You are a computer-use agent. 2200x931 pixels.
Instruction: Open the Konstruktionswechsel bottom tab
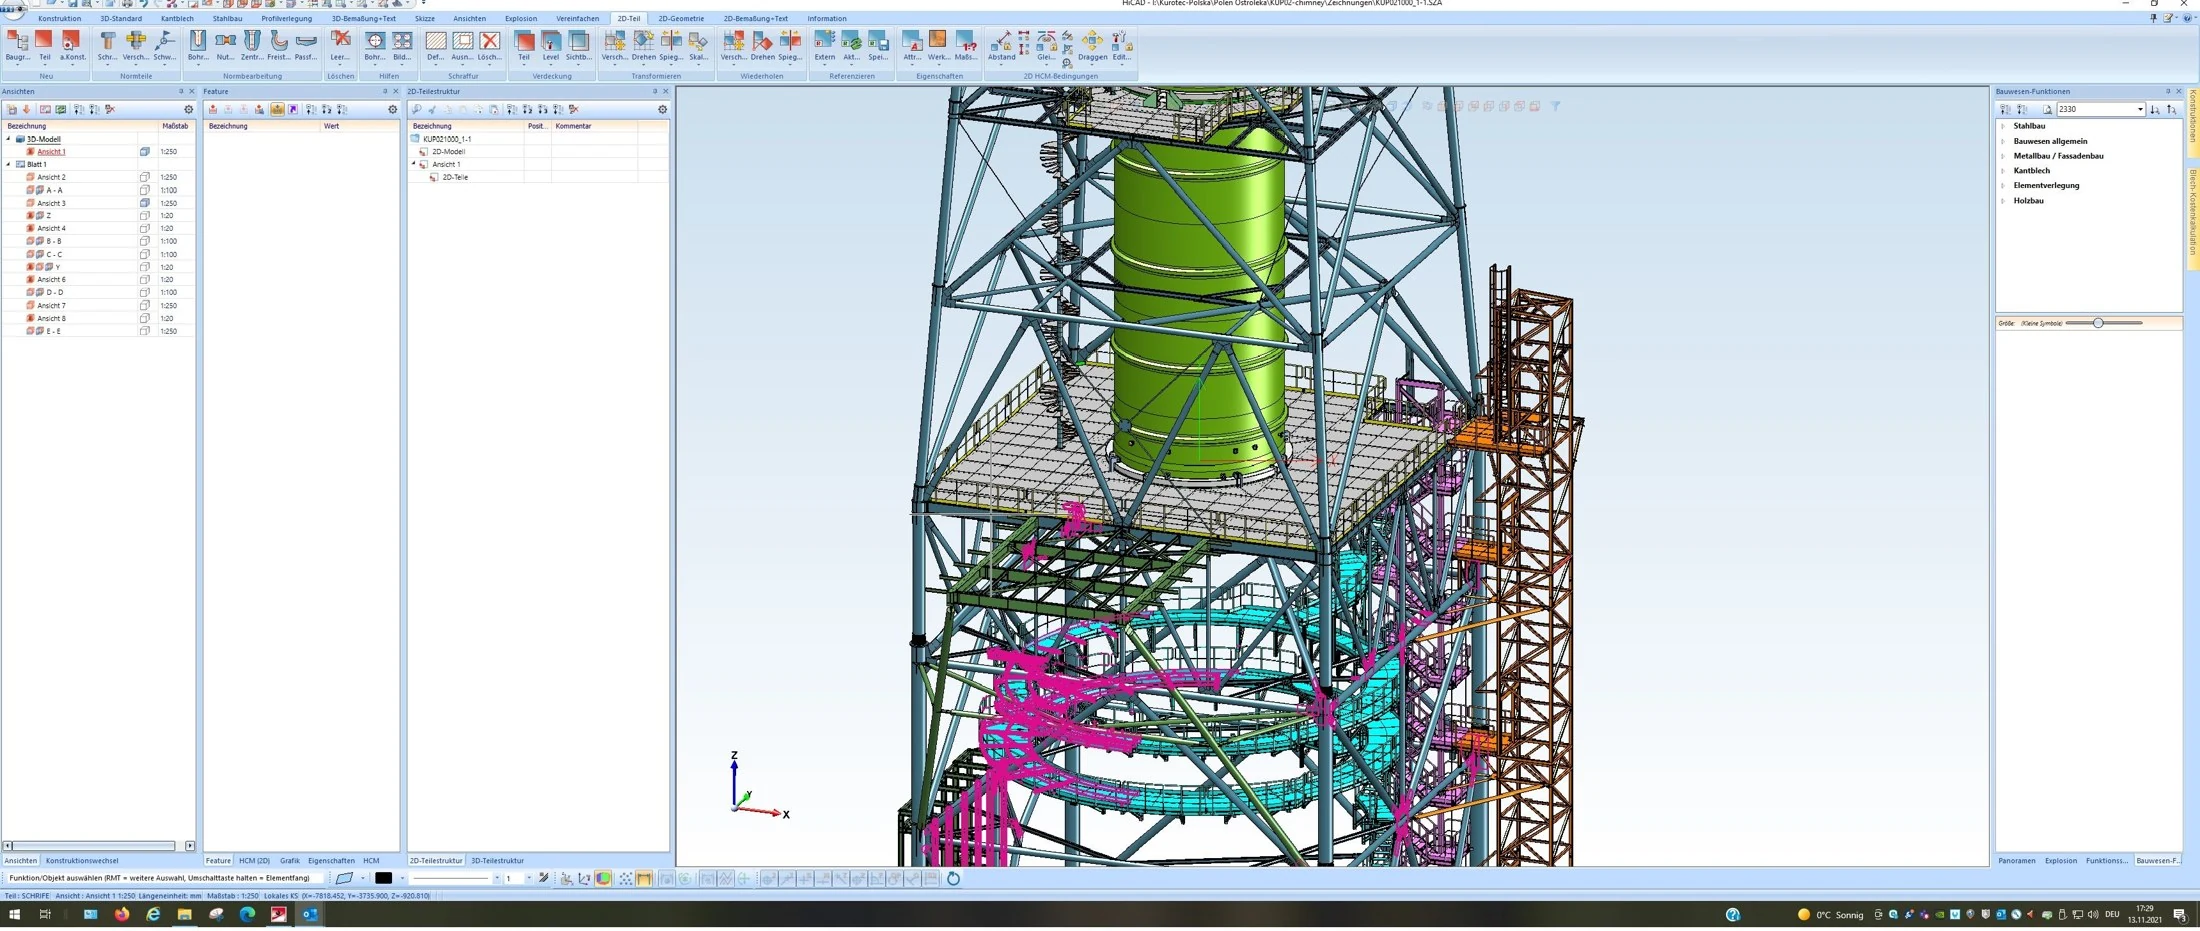(x=82, y=861)
